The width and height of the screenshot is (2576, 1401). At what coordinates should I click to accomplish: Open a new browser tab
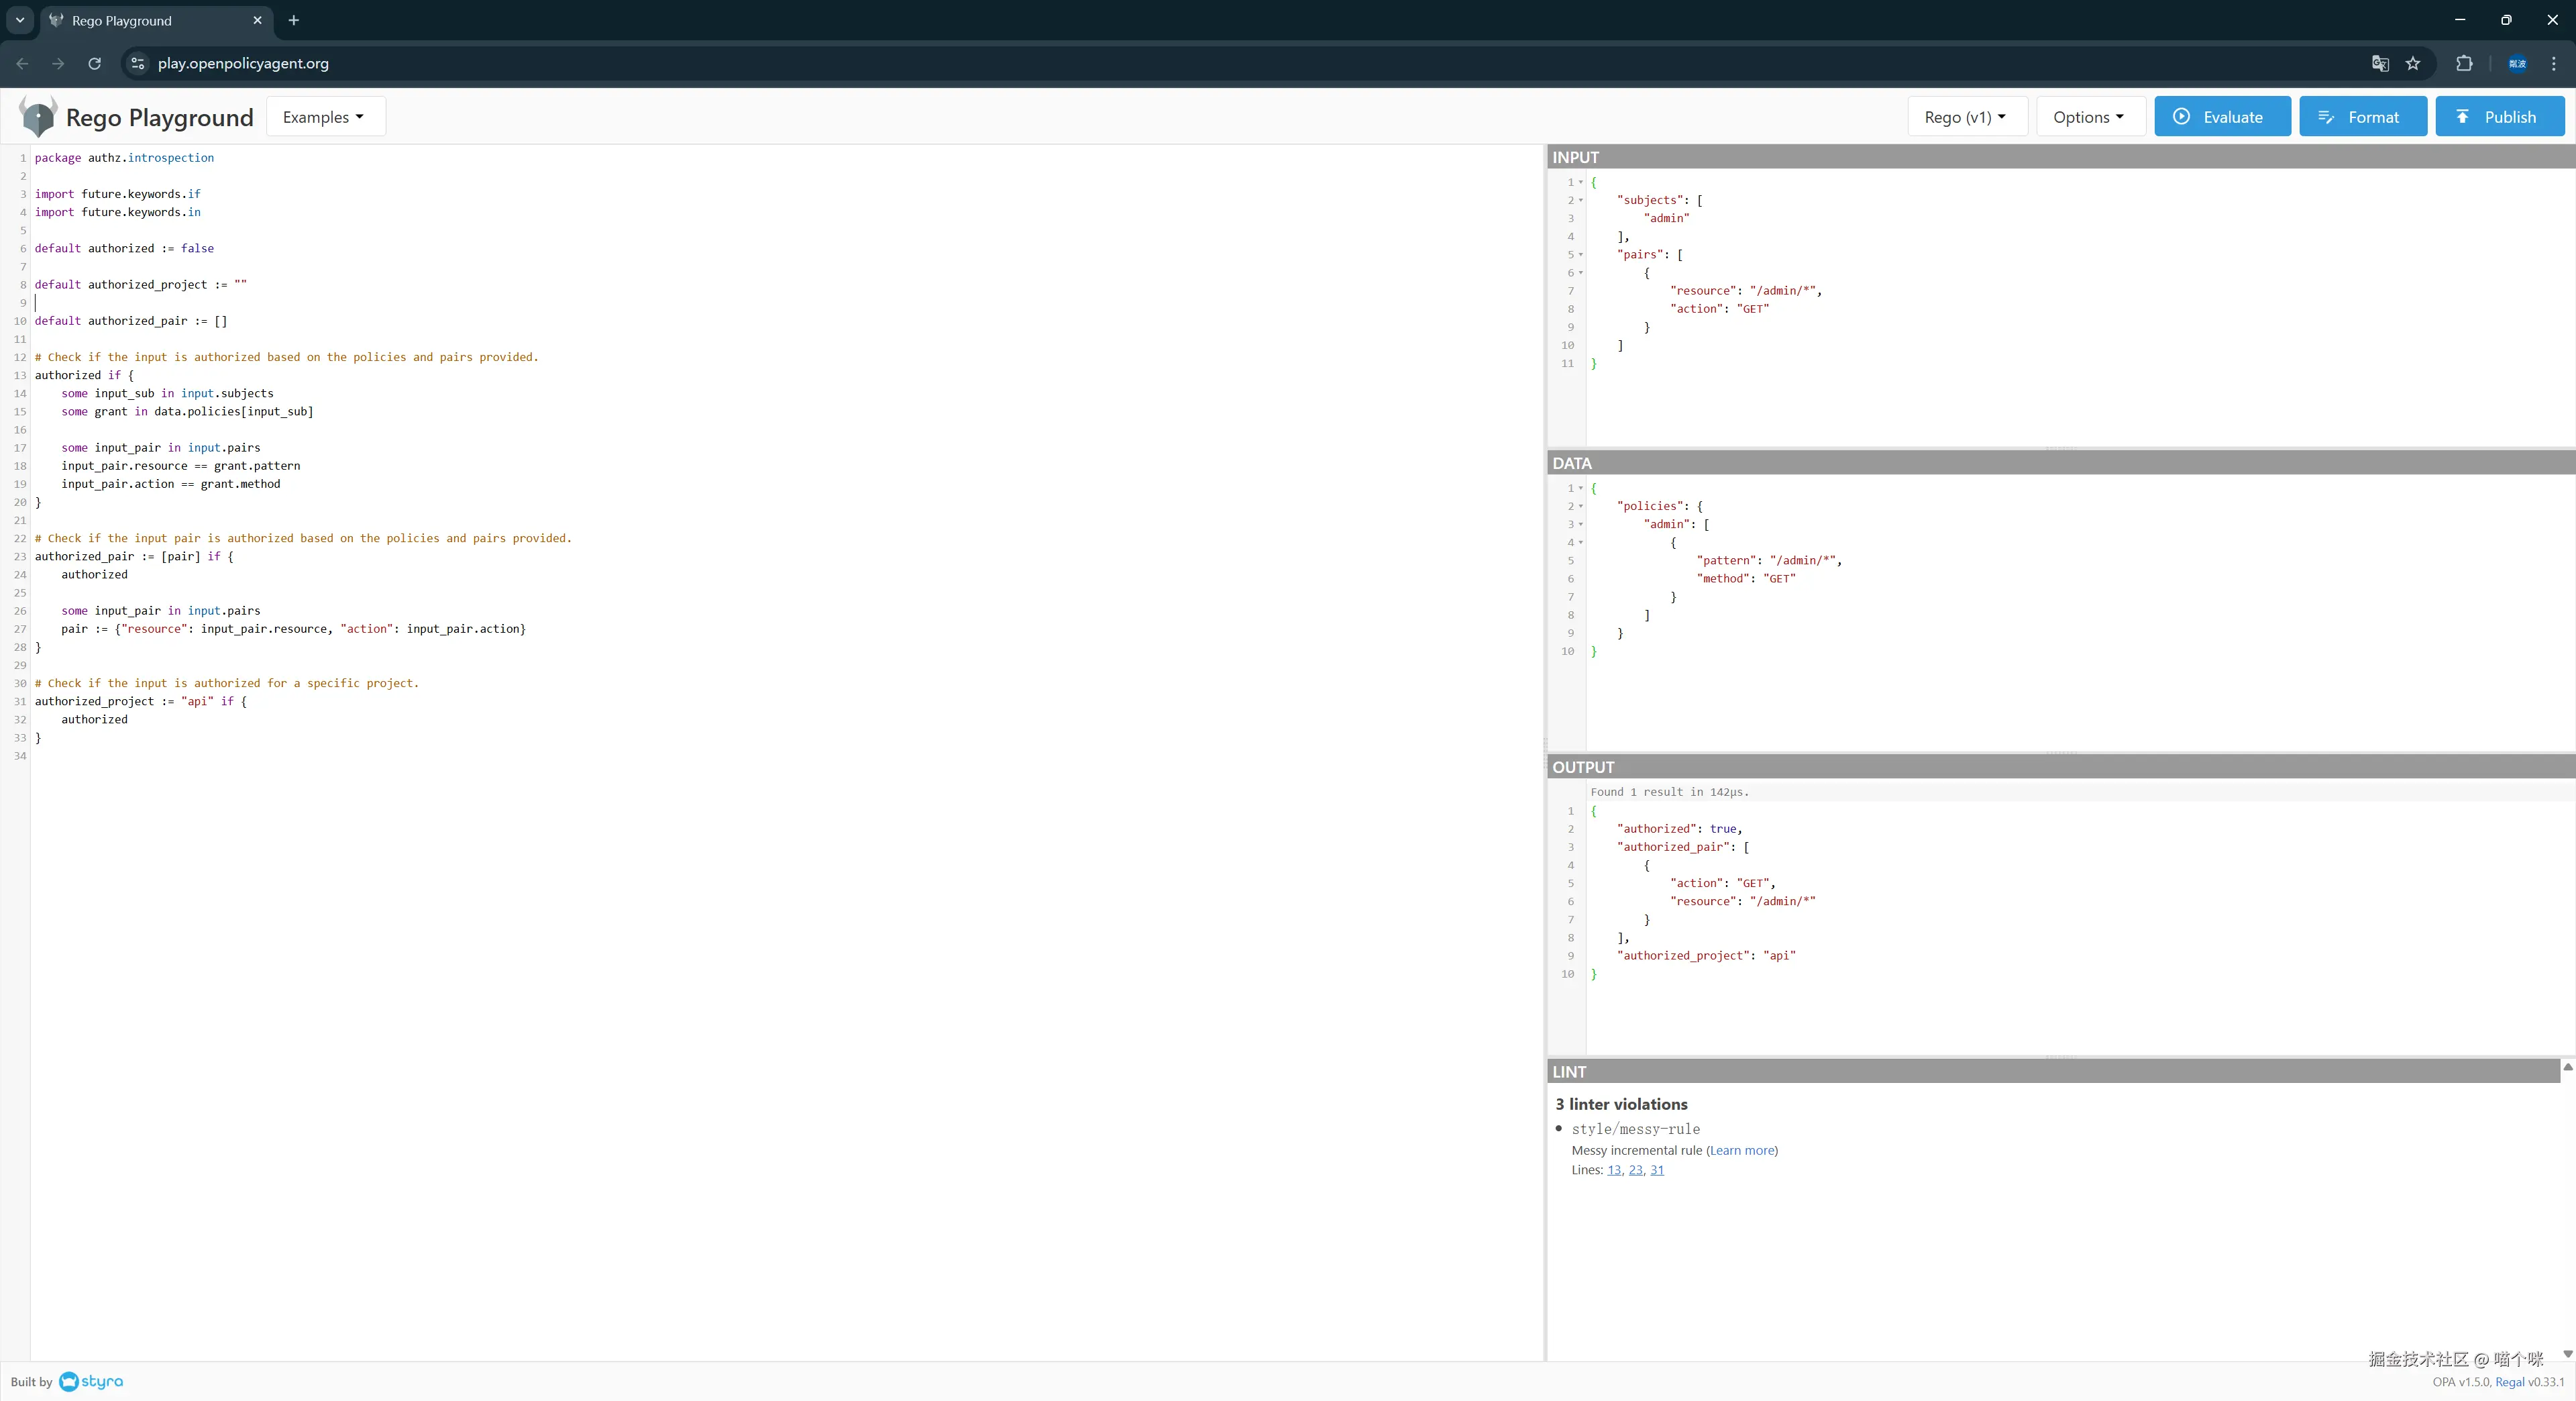293,20
